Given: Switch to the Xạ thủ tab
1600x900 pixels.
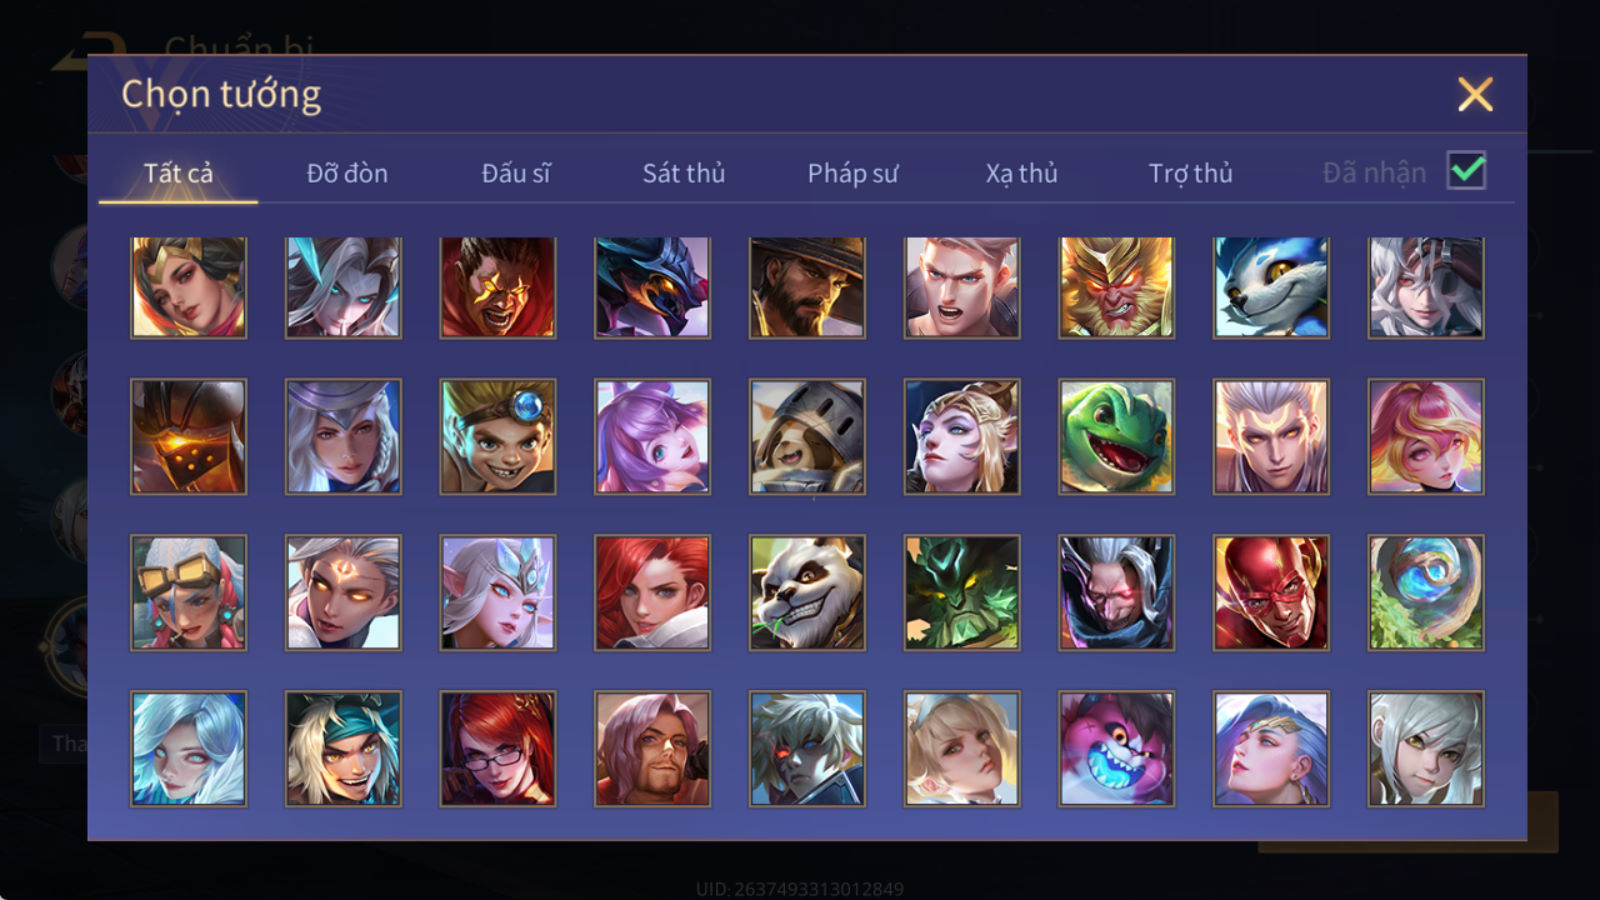Looking at the screenshot, I should 1021,174.
